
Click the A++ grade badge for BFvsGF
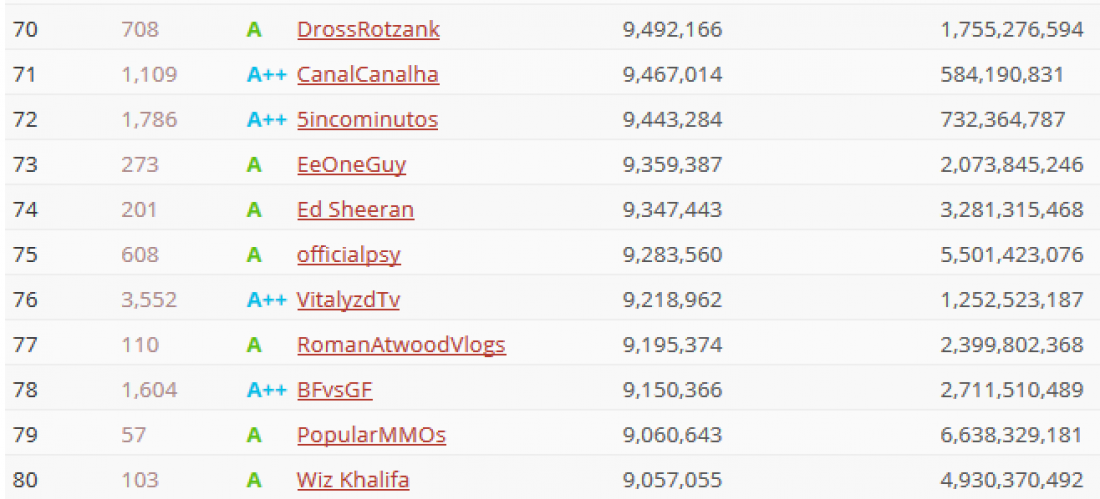coord(267,390)
